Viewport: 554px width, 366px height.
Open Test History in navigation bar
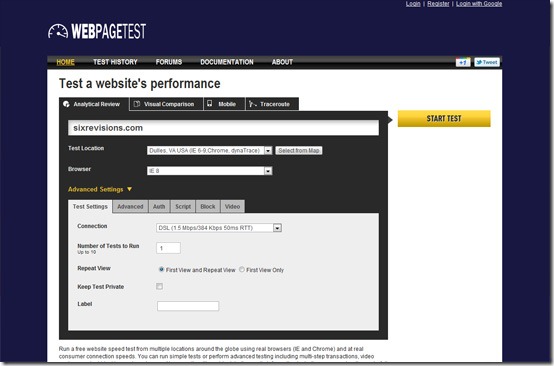(115, 62)
